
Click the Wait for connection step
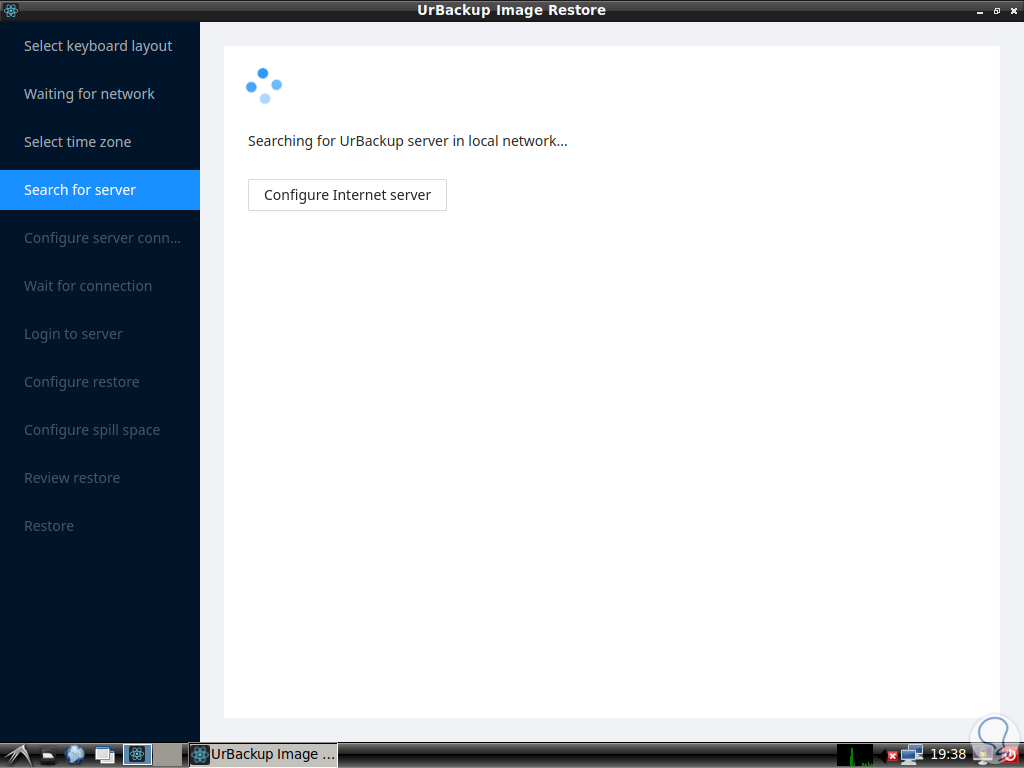[100, 286]
